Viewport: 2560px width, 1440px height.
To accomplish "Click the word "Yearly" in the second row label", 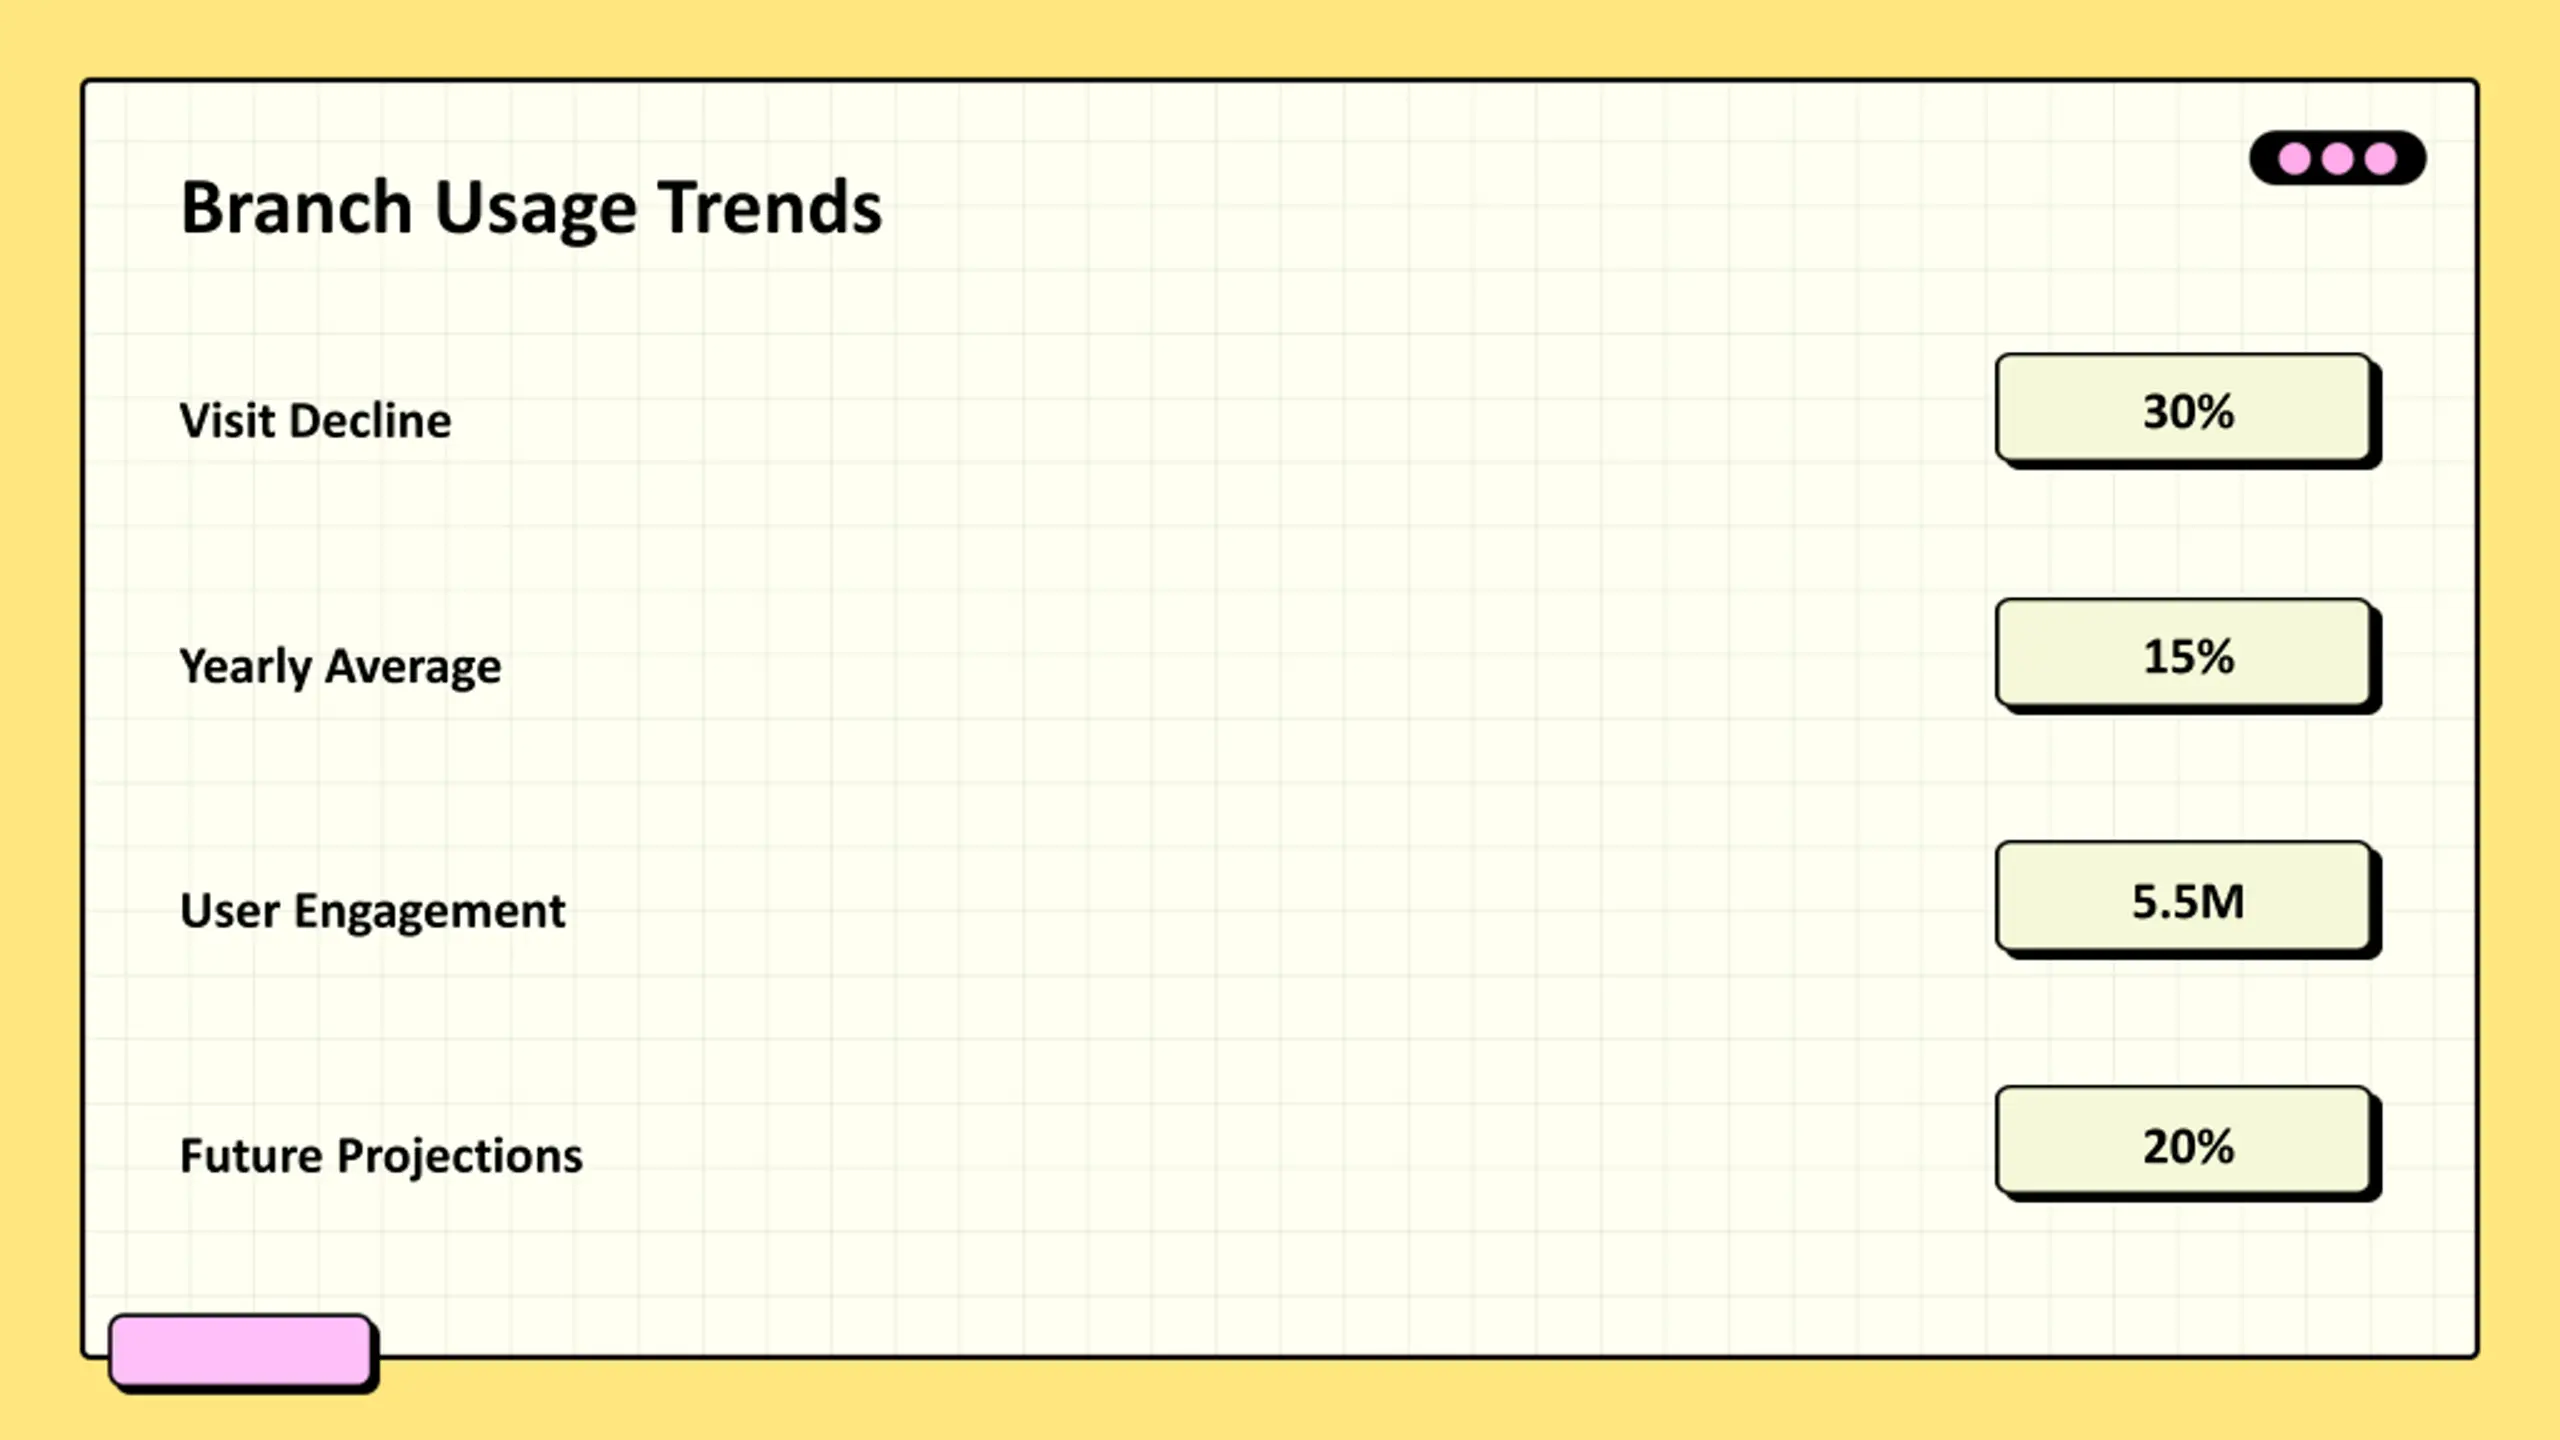I will [x=245, y=667].
